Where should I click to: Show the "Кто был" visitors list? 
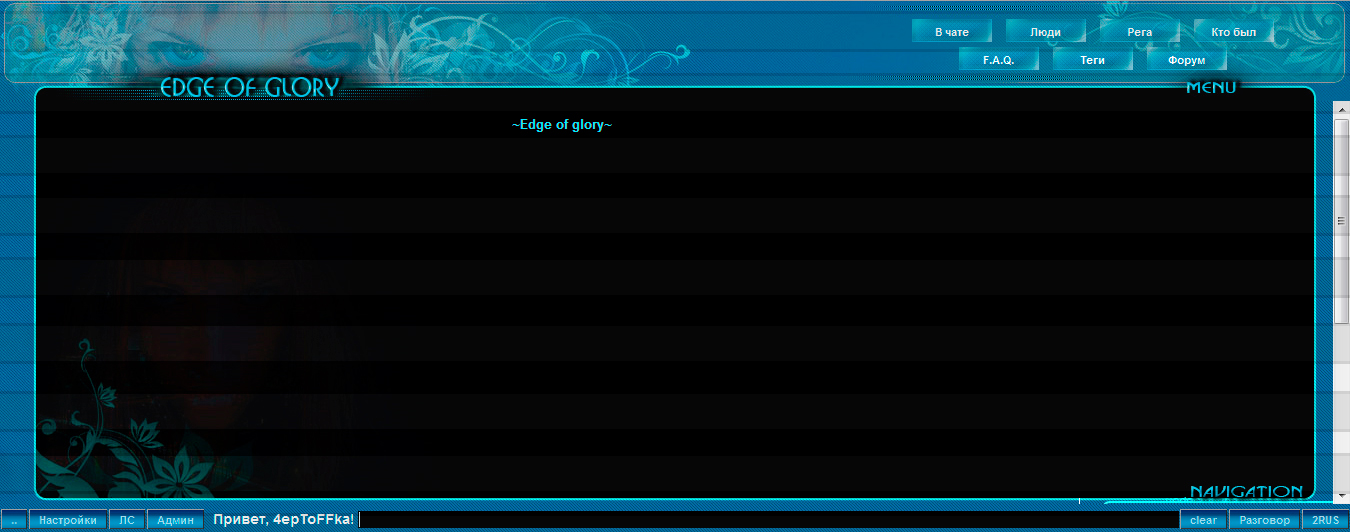(x=1233, y=32)
